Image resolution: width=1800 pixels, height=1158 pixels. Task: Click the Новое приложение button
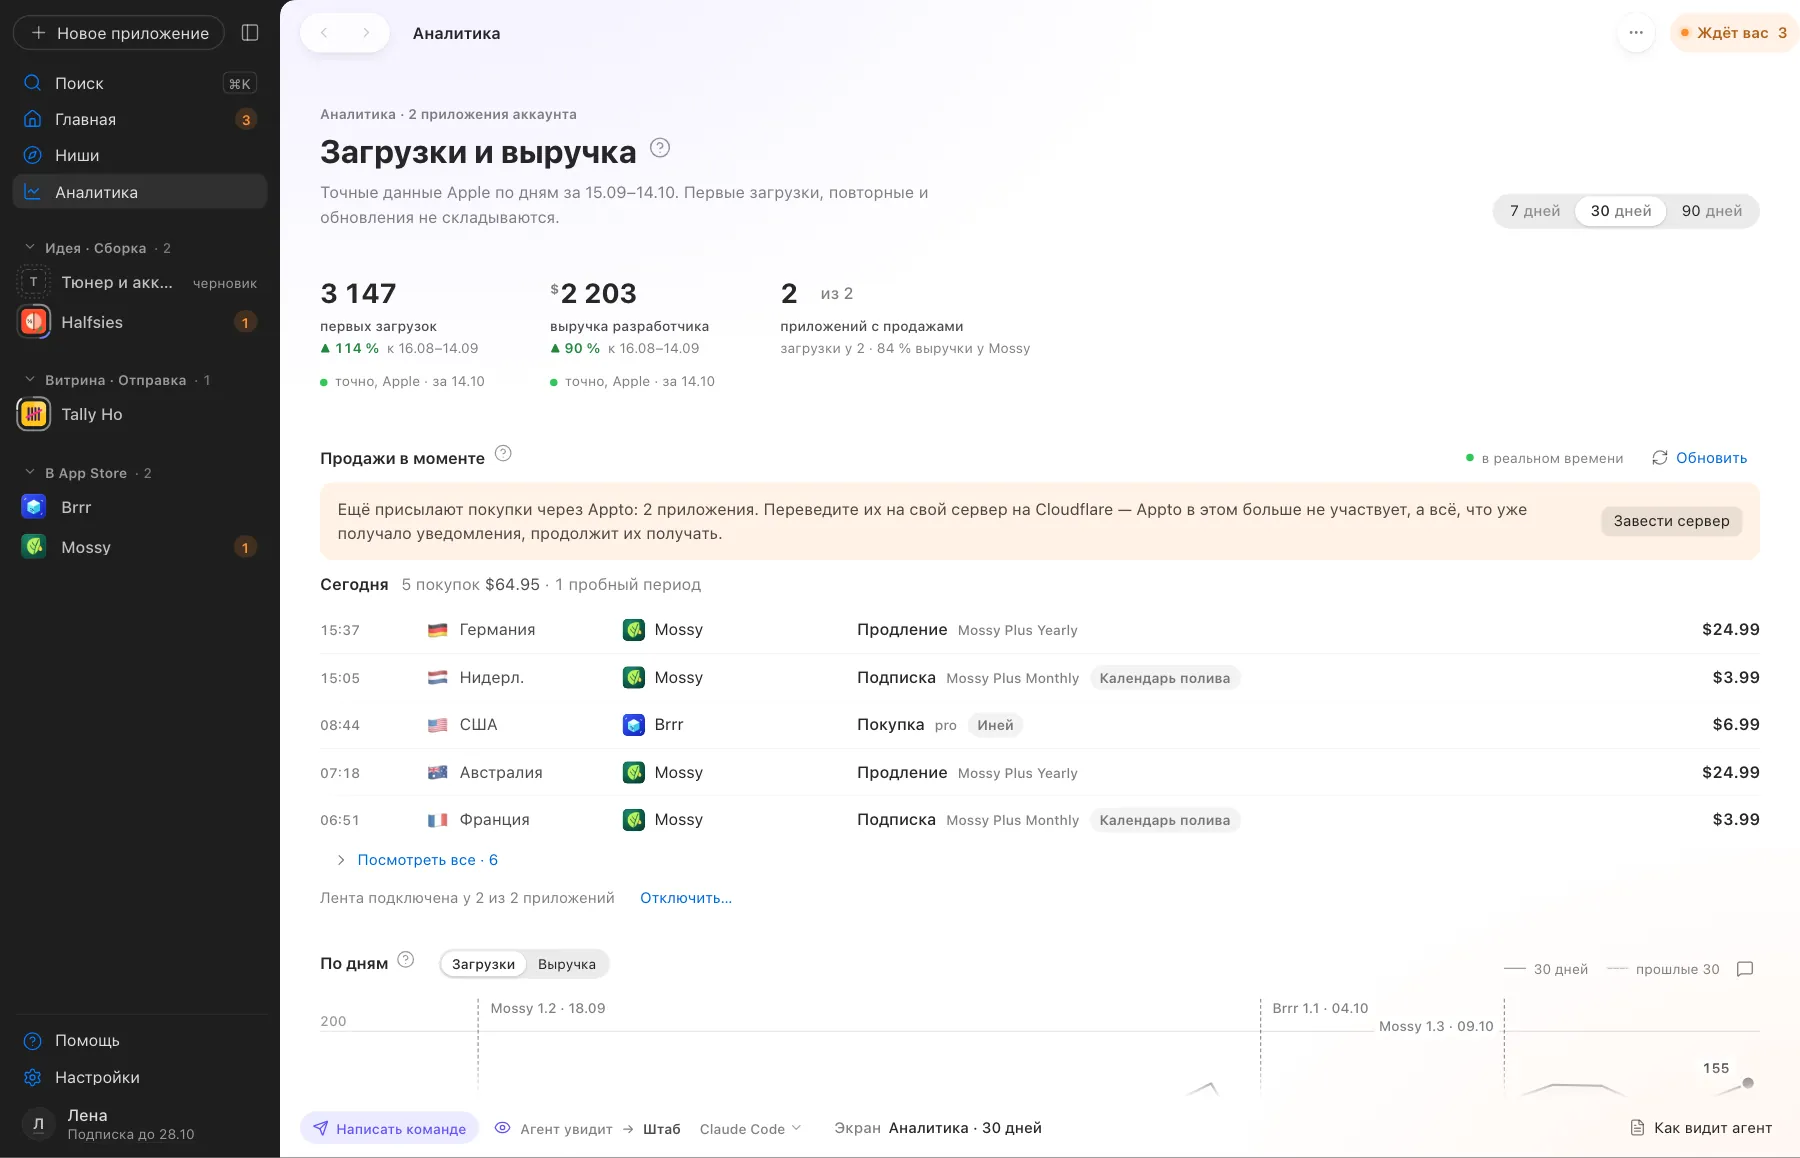click(x=119, y=33)
